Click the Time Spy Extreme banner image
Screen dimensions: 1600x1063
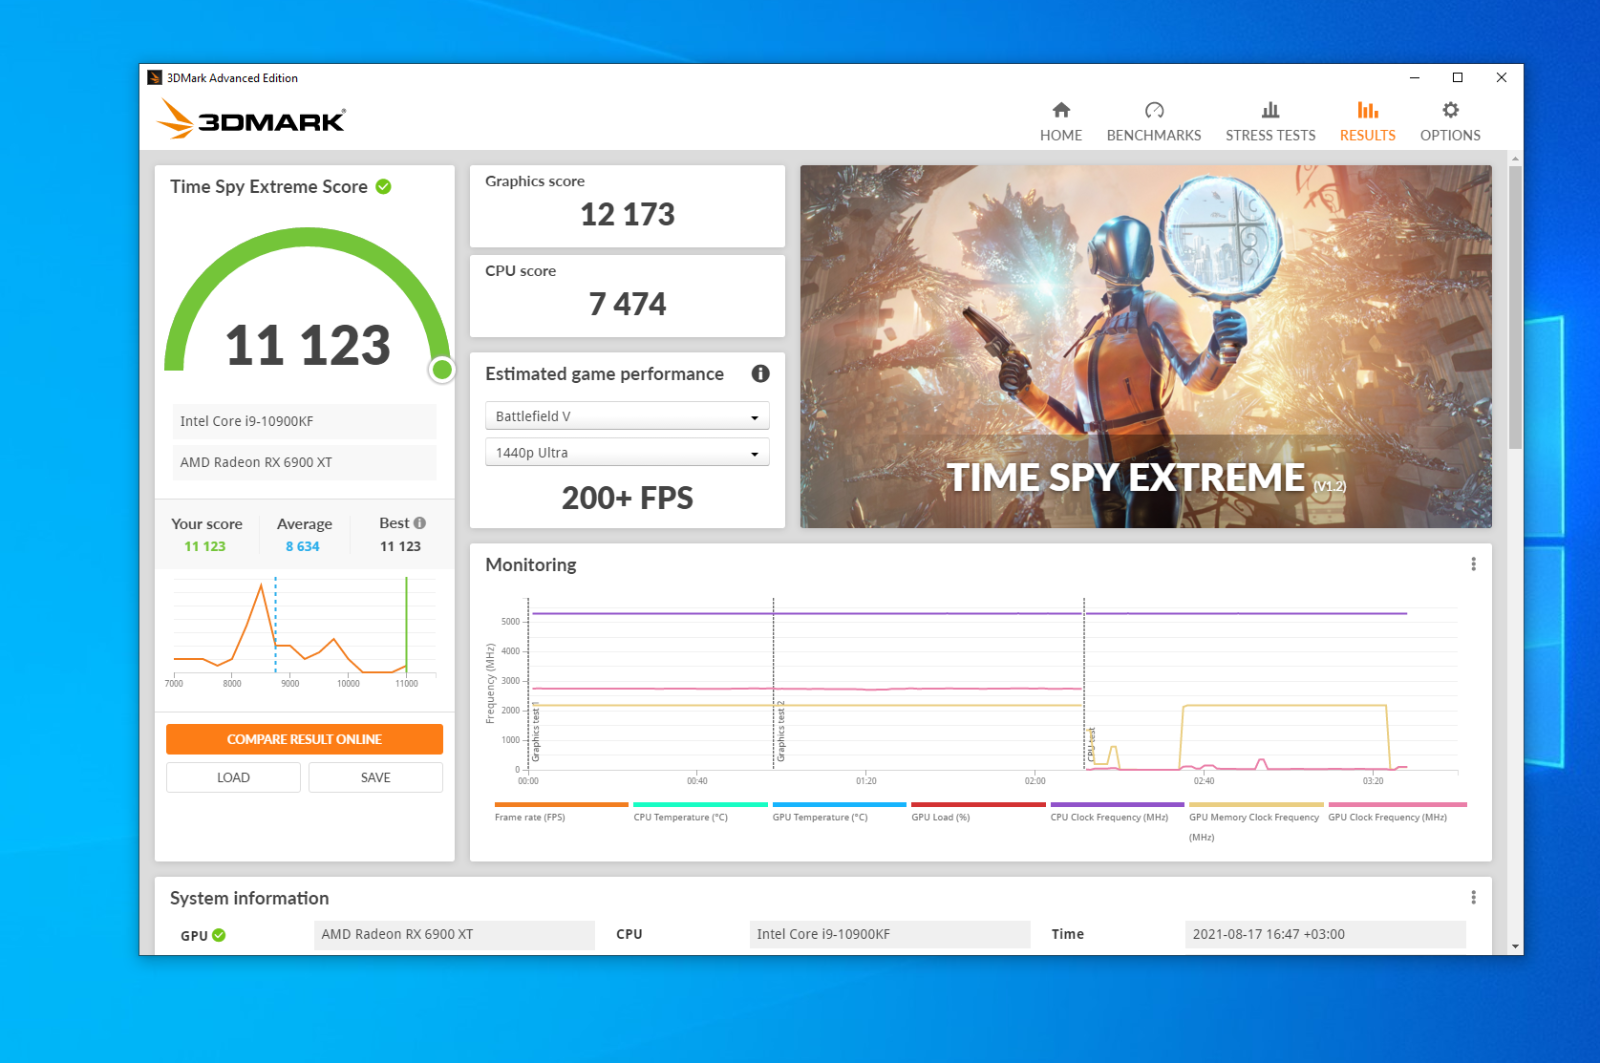coord(1146,346)
